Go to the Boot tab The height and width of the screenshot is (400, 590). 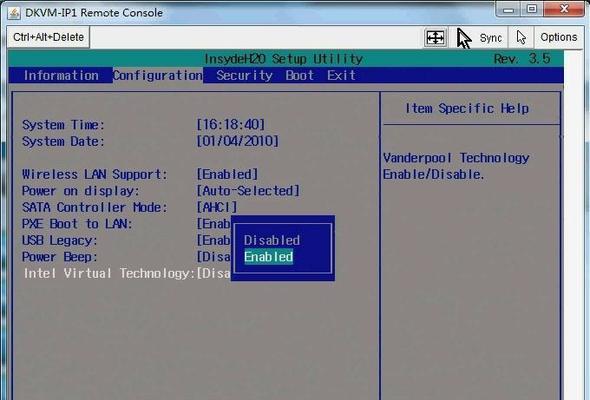point(300,75)
